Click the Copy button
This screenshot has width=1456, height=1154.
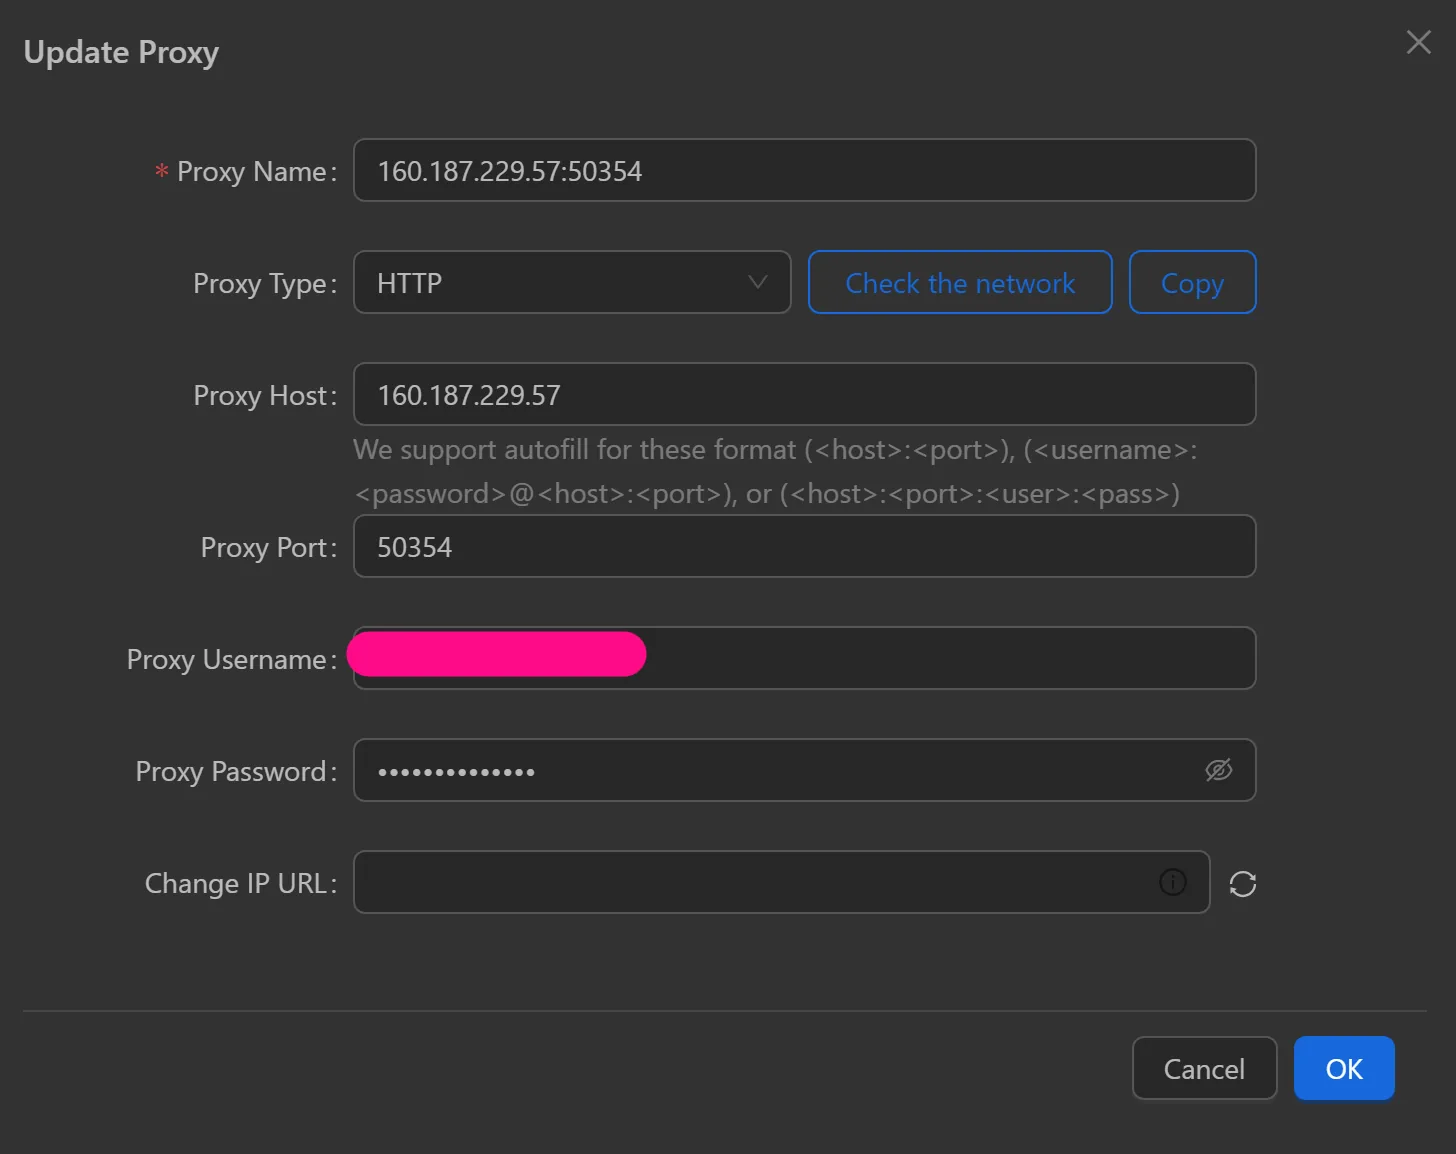point(1192,282)
